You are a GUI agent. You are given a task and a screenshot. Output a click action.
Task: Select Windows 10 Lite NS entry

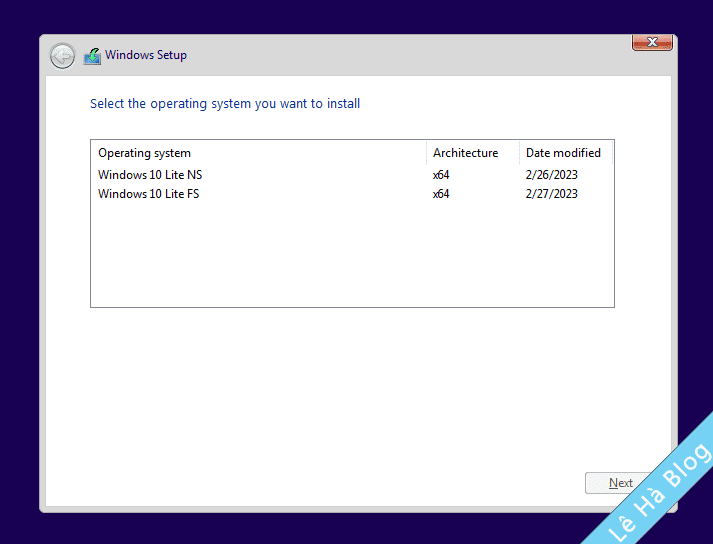click(x=150, y=175)
